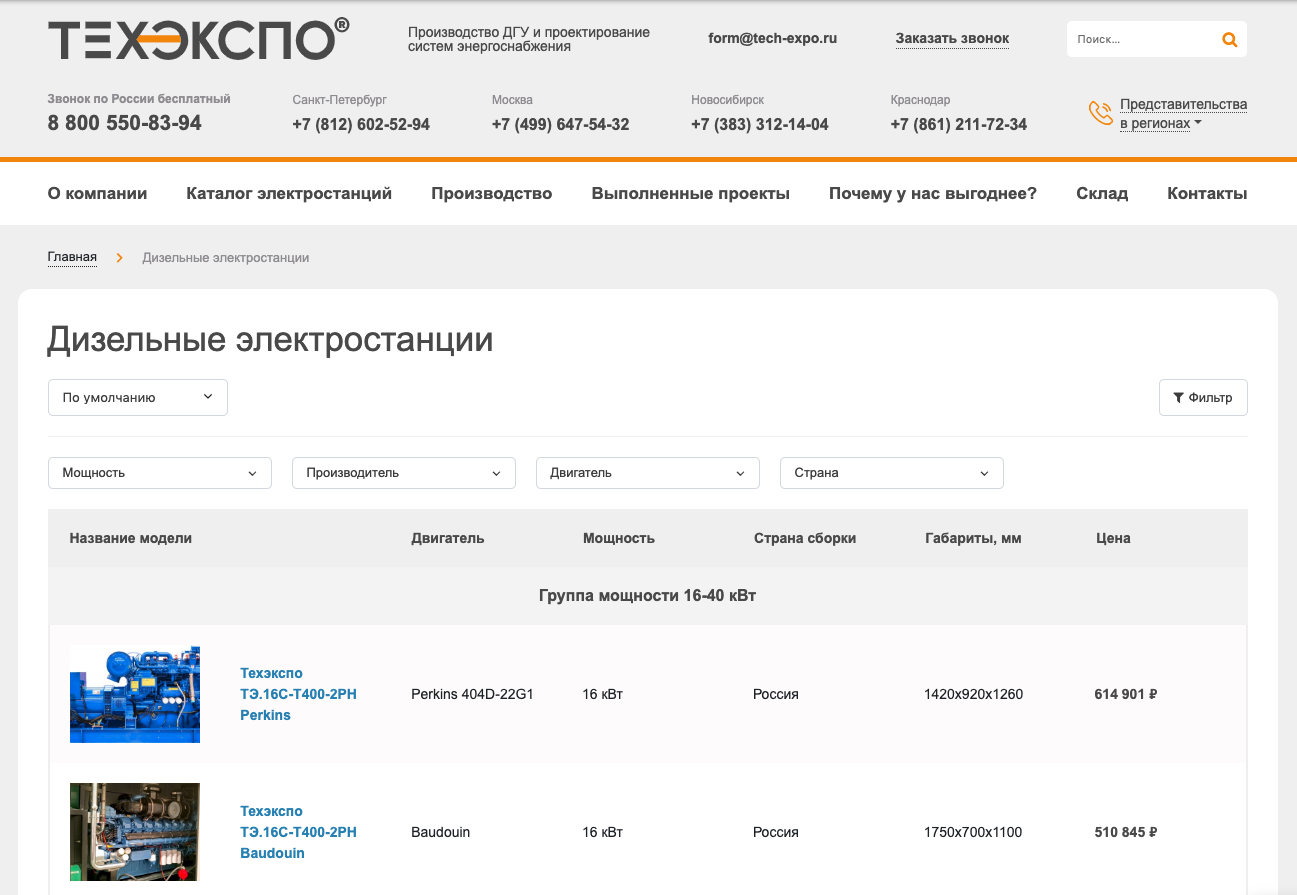The image size is (1297, 895).
Task: Call Krasnodar number +7 (861) 211-72-34
Action: [x=959, y=125]
